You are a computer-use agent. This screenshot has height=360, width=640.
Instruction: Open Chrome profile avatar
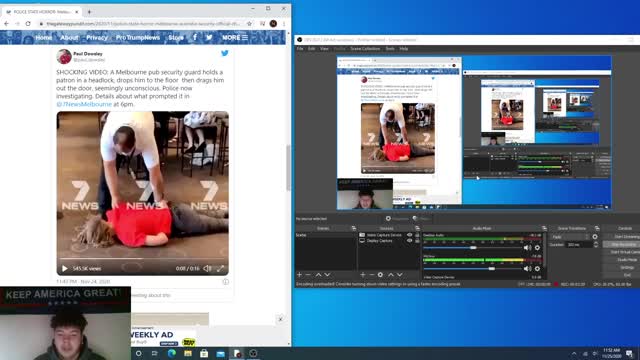pyautogui.click(x=273, y=24)
